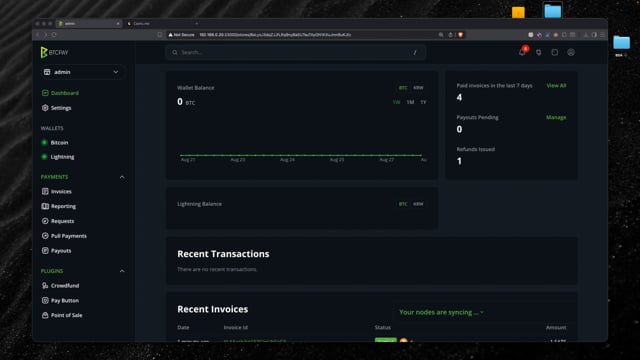
Task: Click the Invoice Id column header
Action: pyautogui.click(x=236, y=327)
